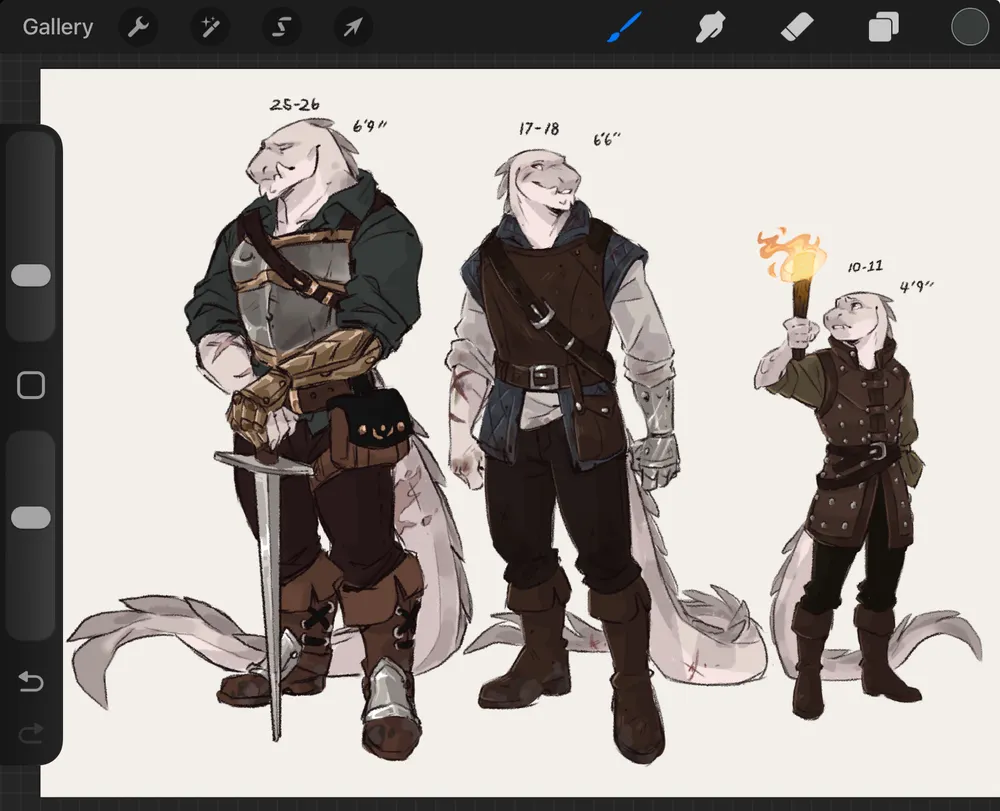
Task: Open the Gallery
Action: click(58, 27)
